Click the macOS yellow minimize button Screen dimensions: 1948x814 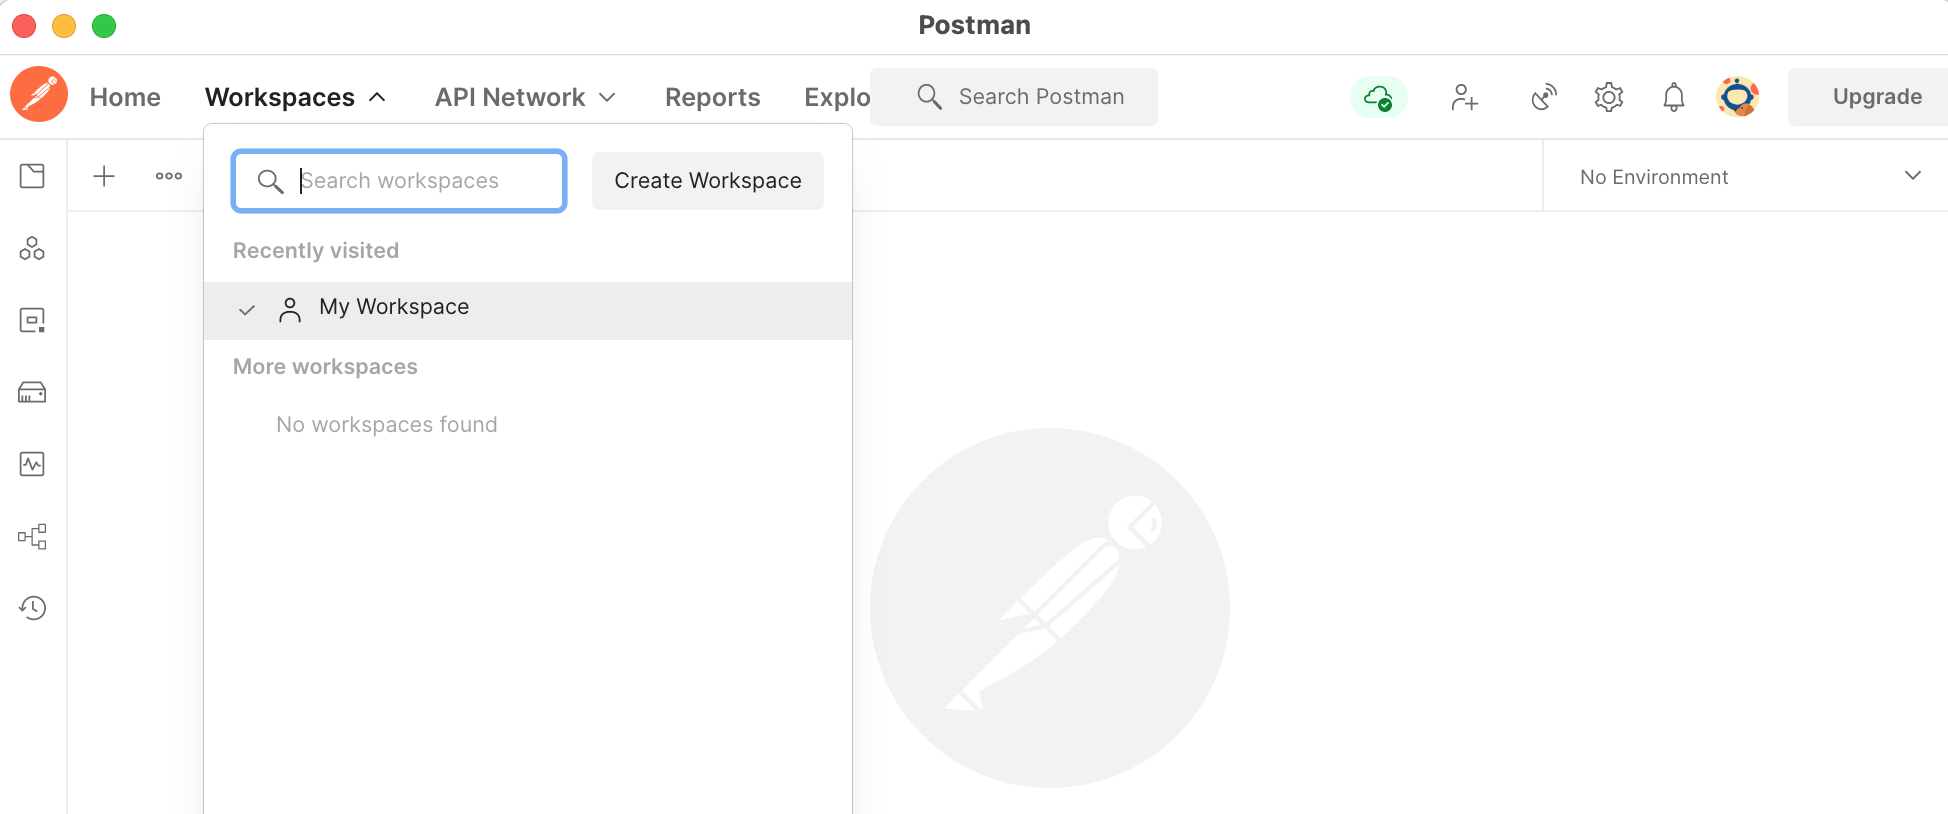[64, 26]
